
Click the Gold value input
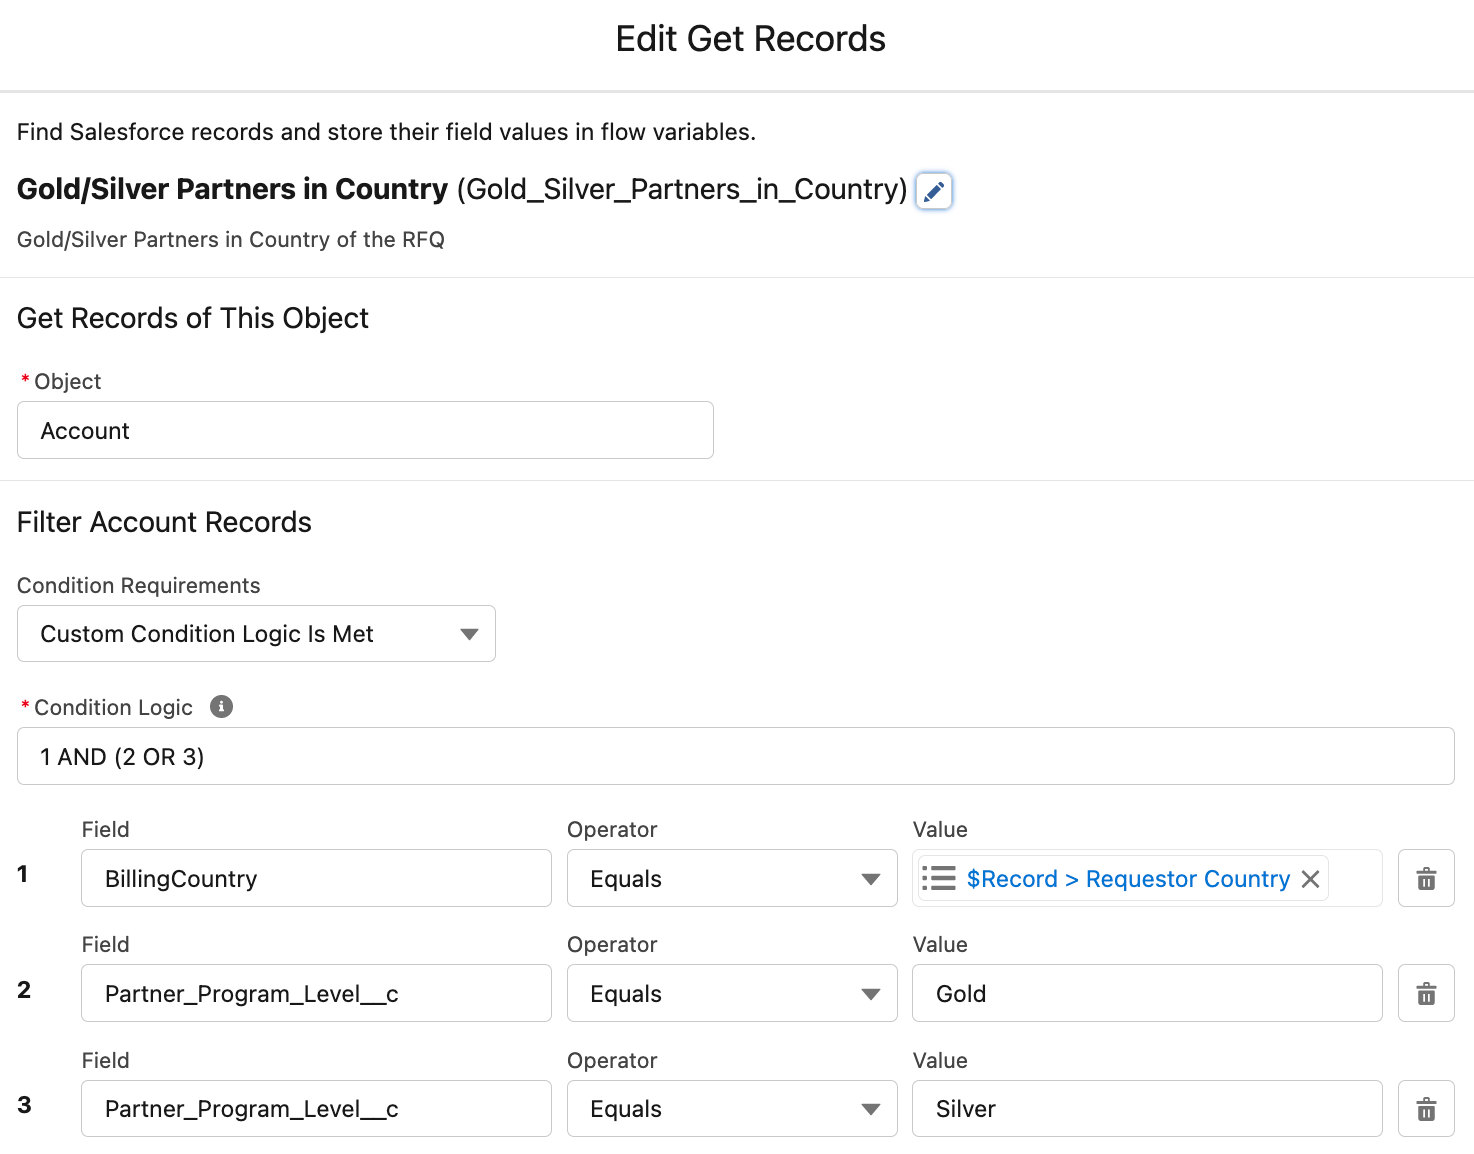1146,994
